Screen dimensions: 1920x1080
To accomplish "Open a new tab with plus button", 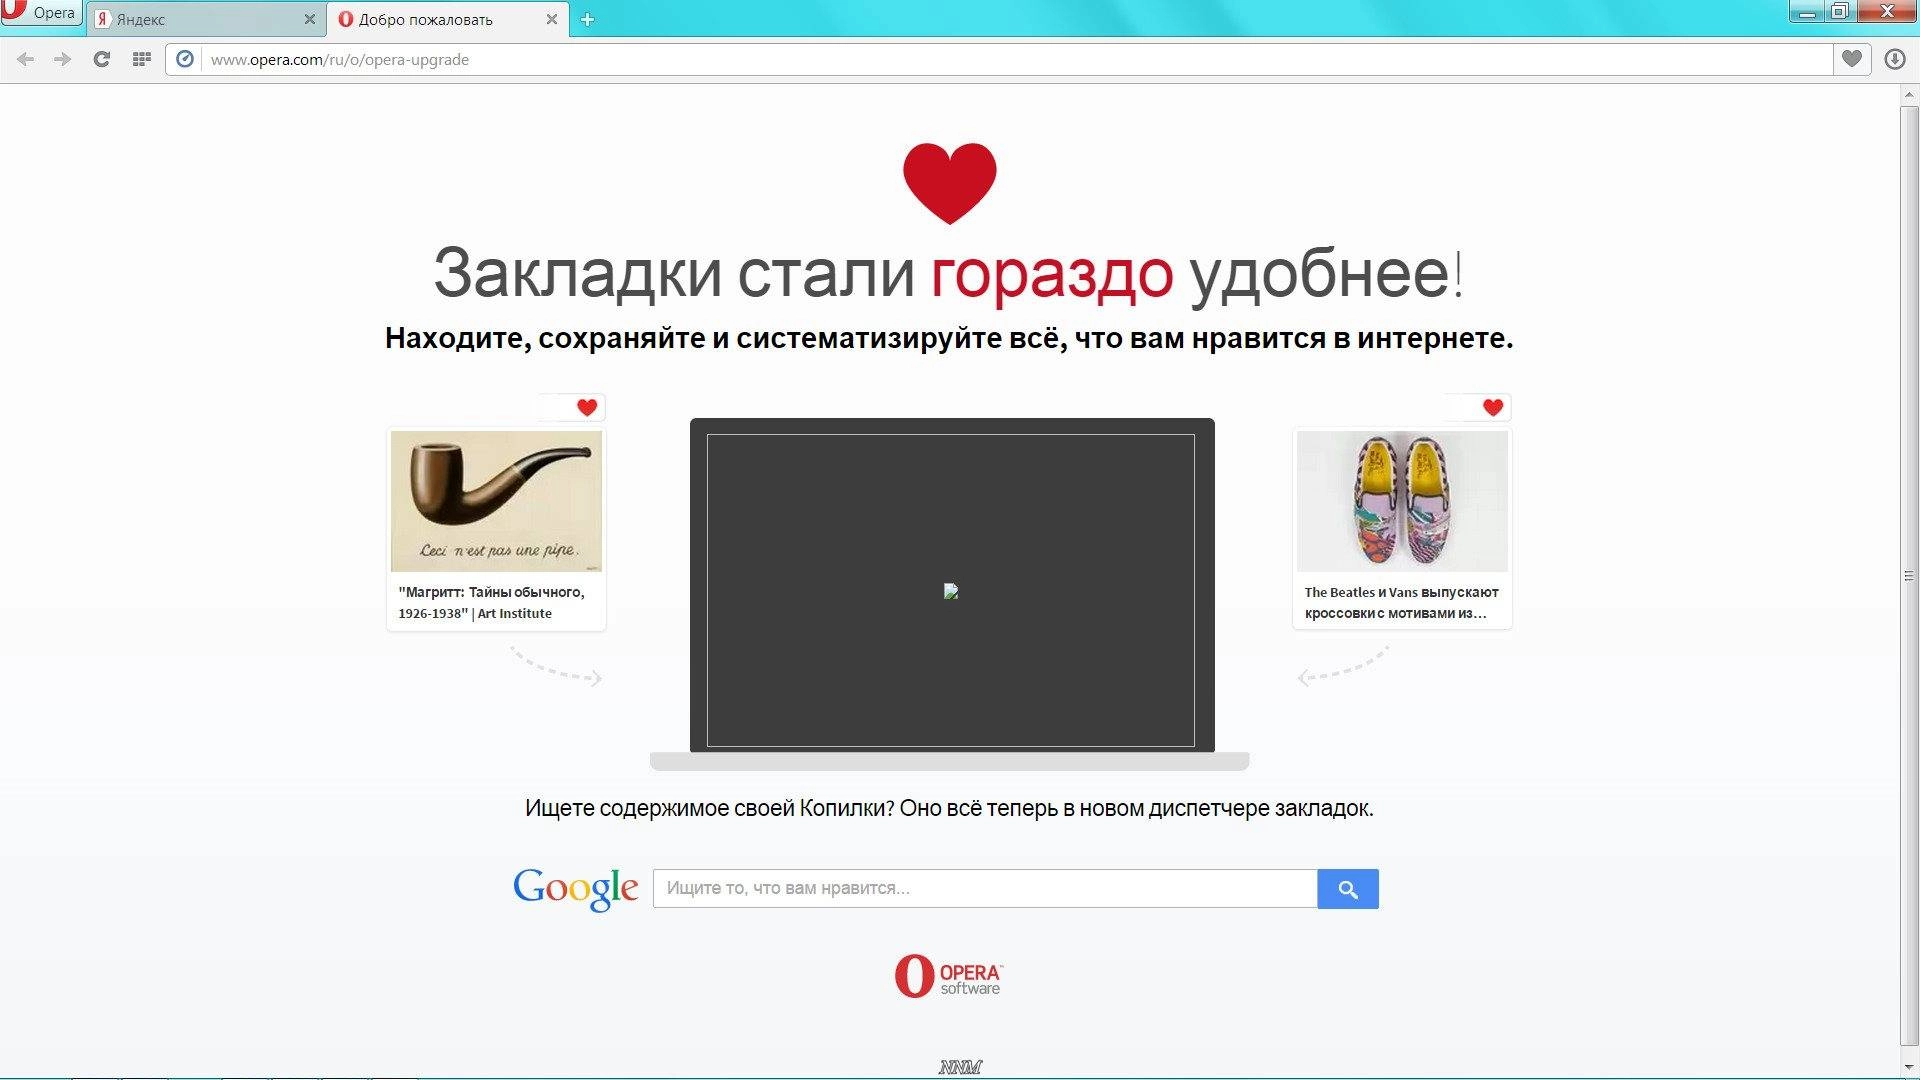I will point(587,19).
